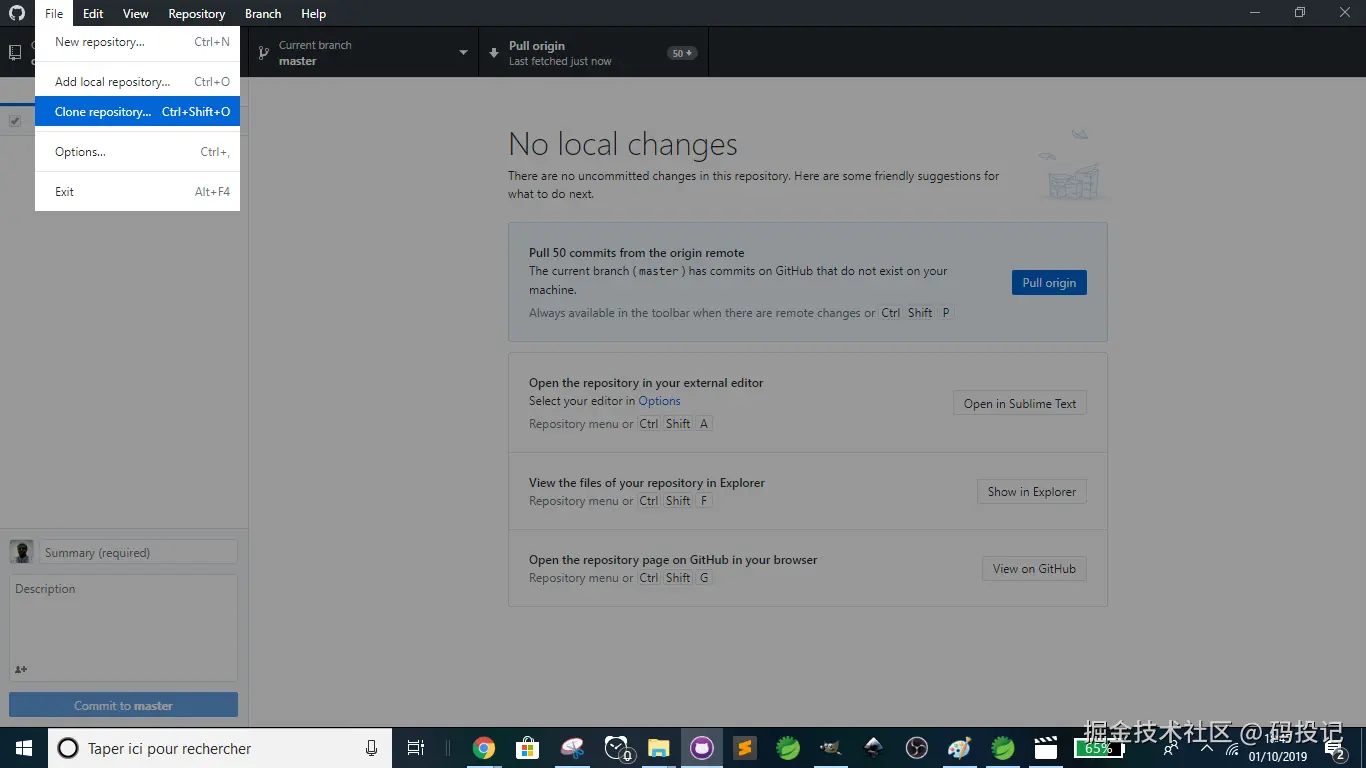Open the Edit menu
The width and height of the screenshot is (1366, 768).
point(93,13)
